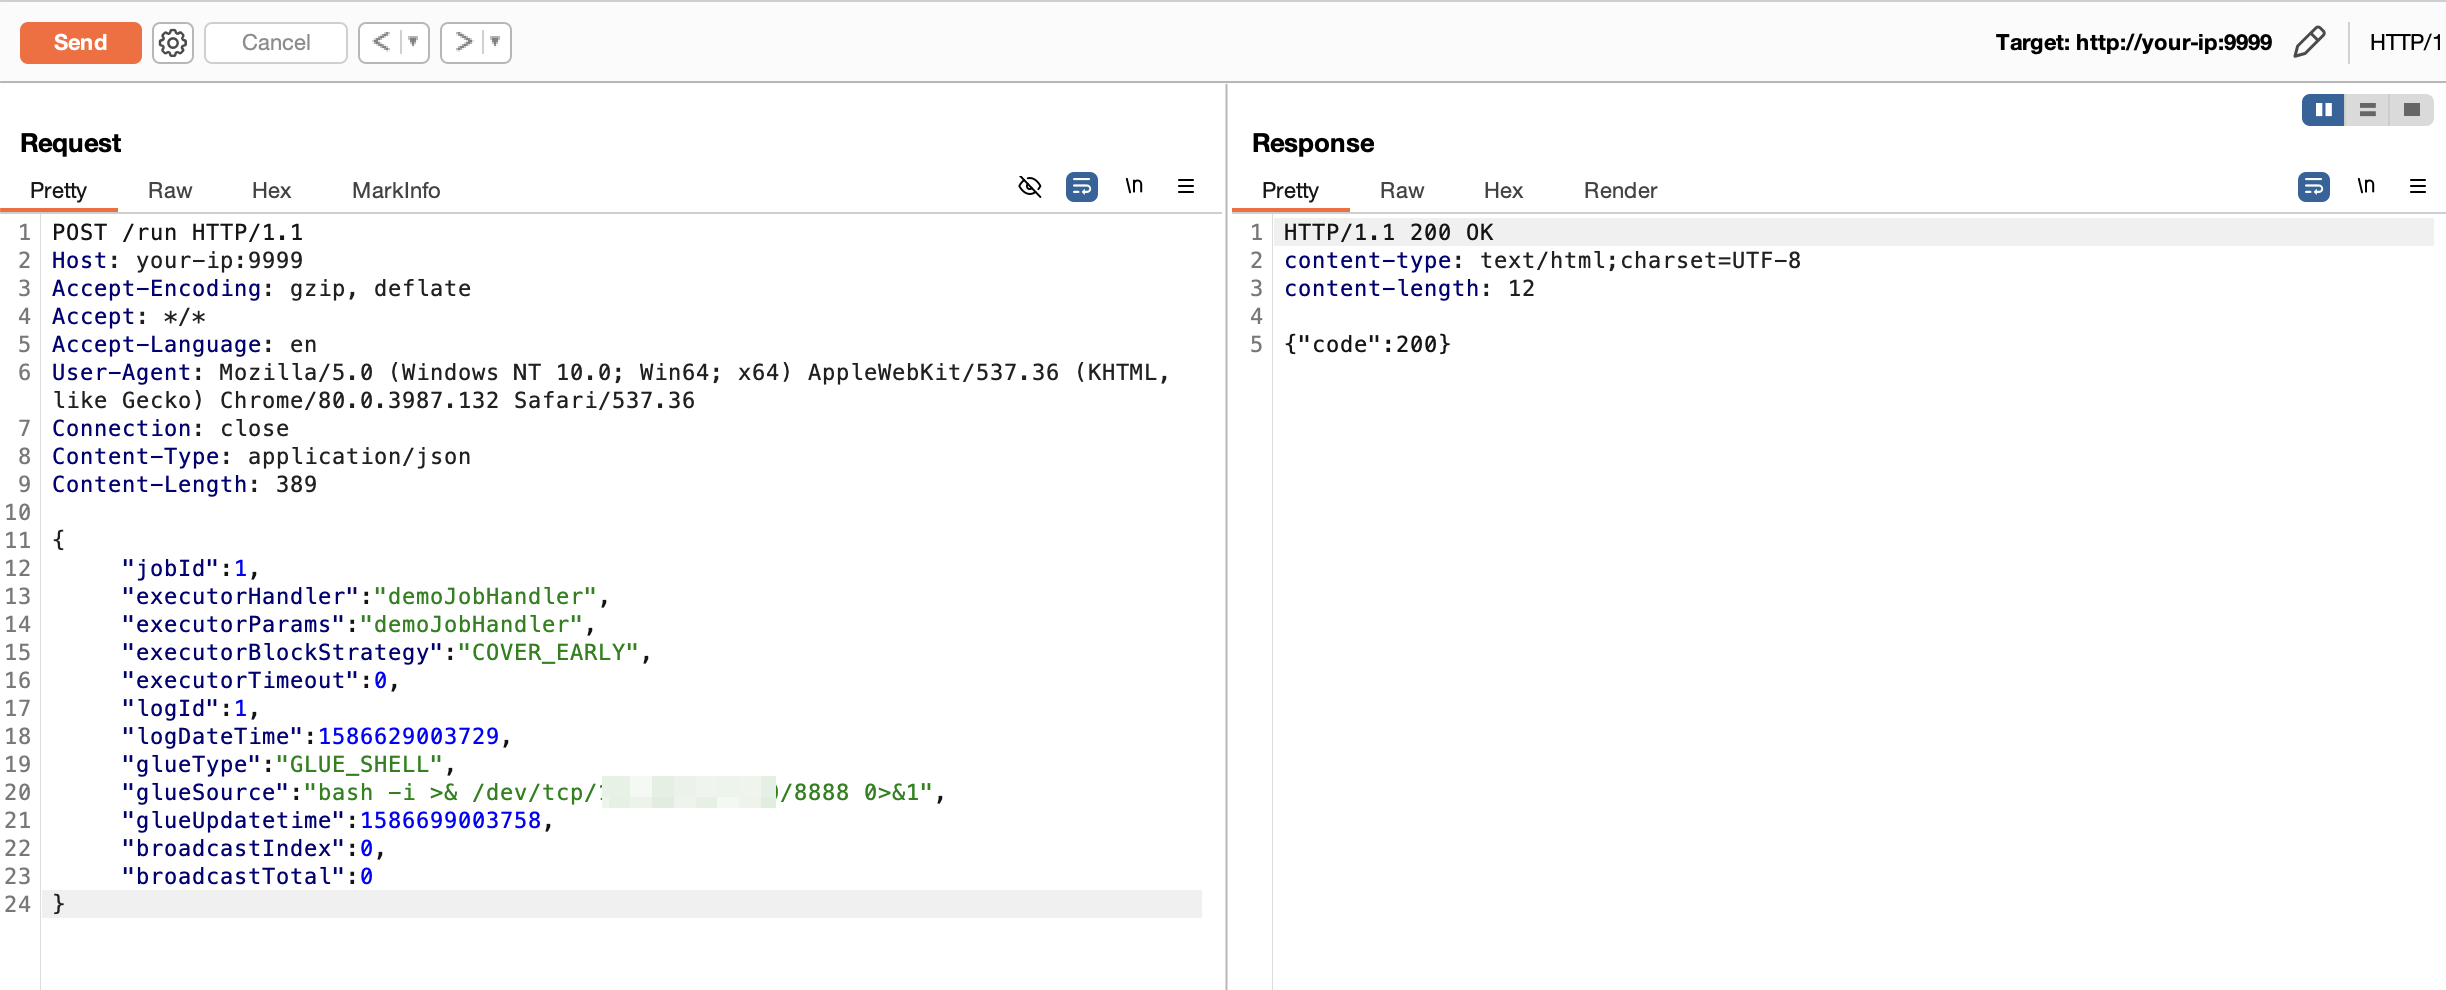Viewport: 2446px width, 990px height.
Task: Open the Response panel hamburger menu
Action: 2418,187
